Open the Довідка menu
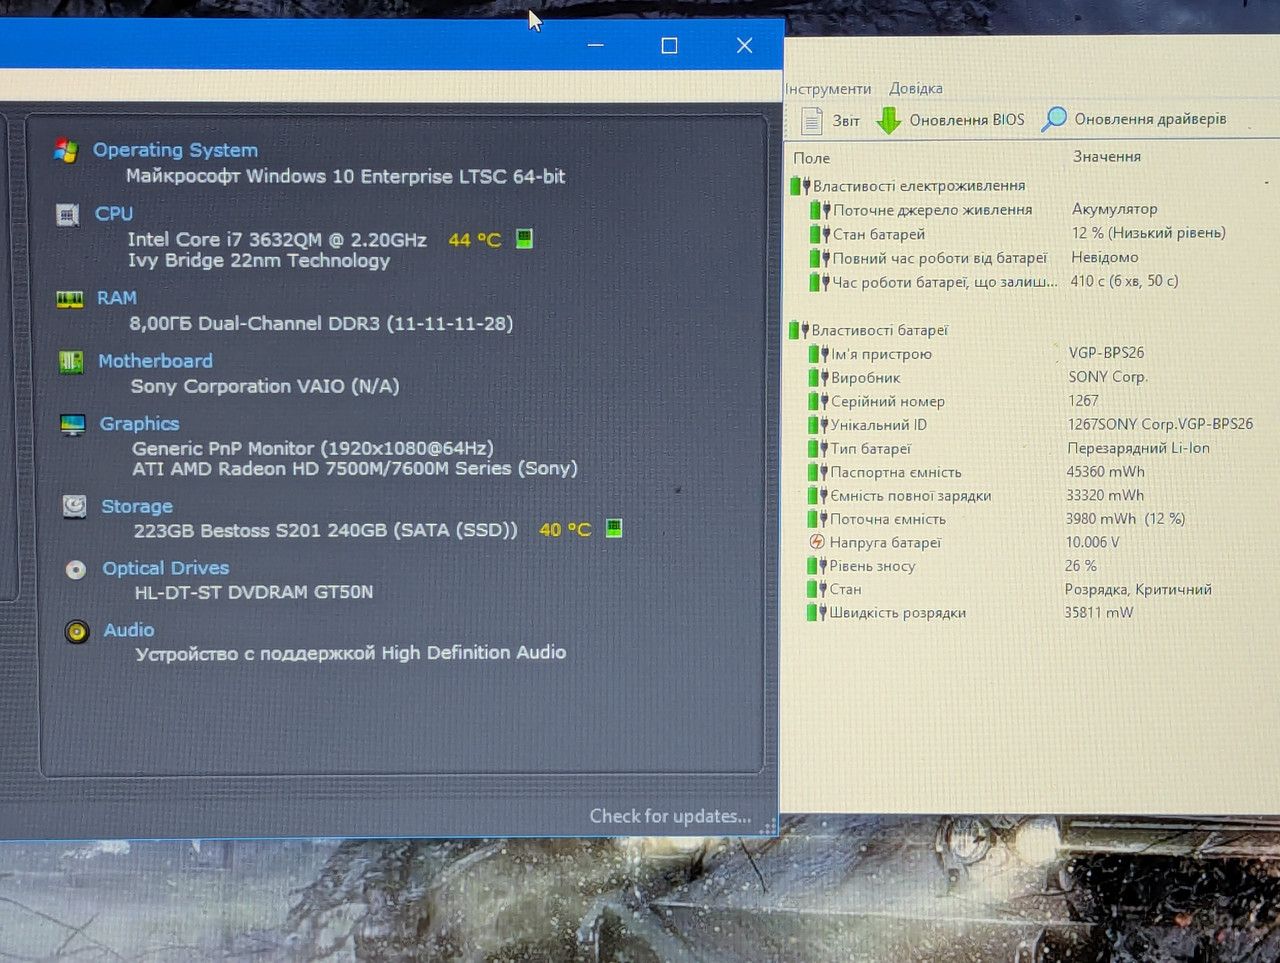 point(916,88)
